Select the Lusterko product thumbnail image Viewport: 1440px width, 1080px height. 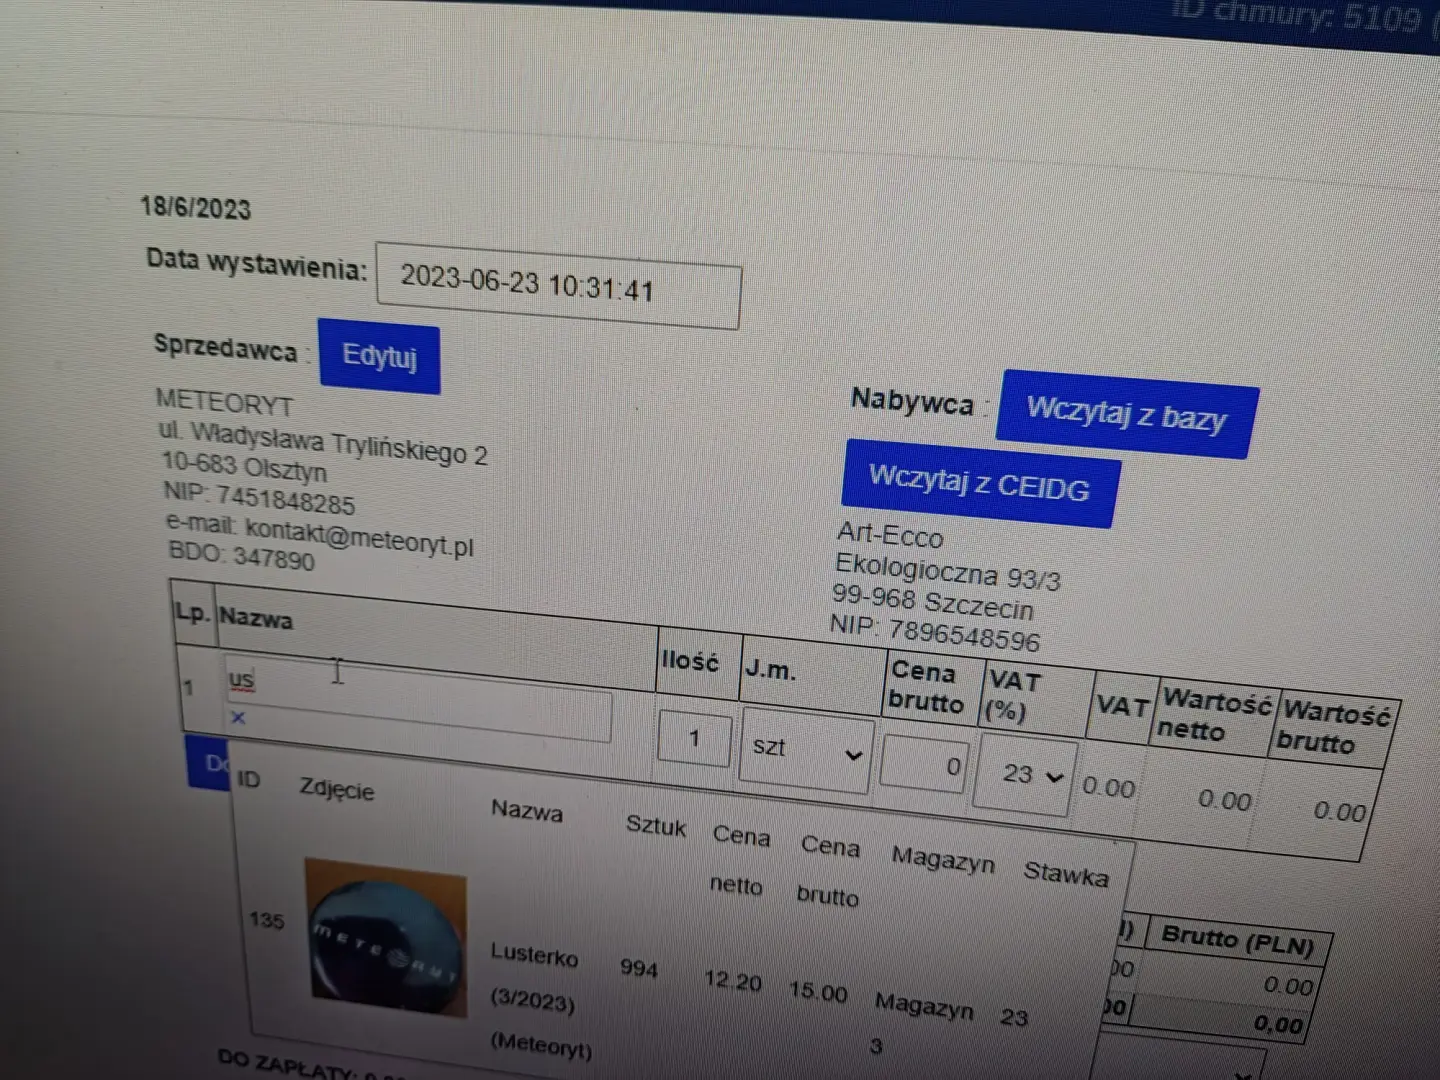(x=386, y=938)
